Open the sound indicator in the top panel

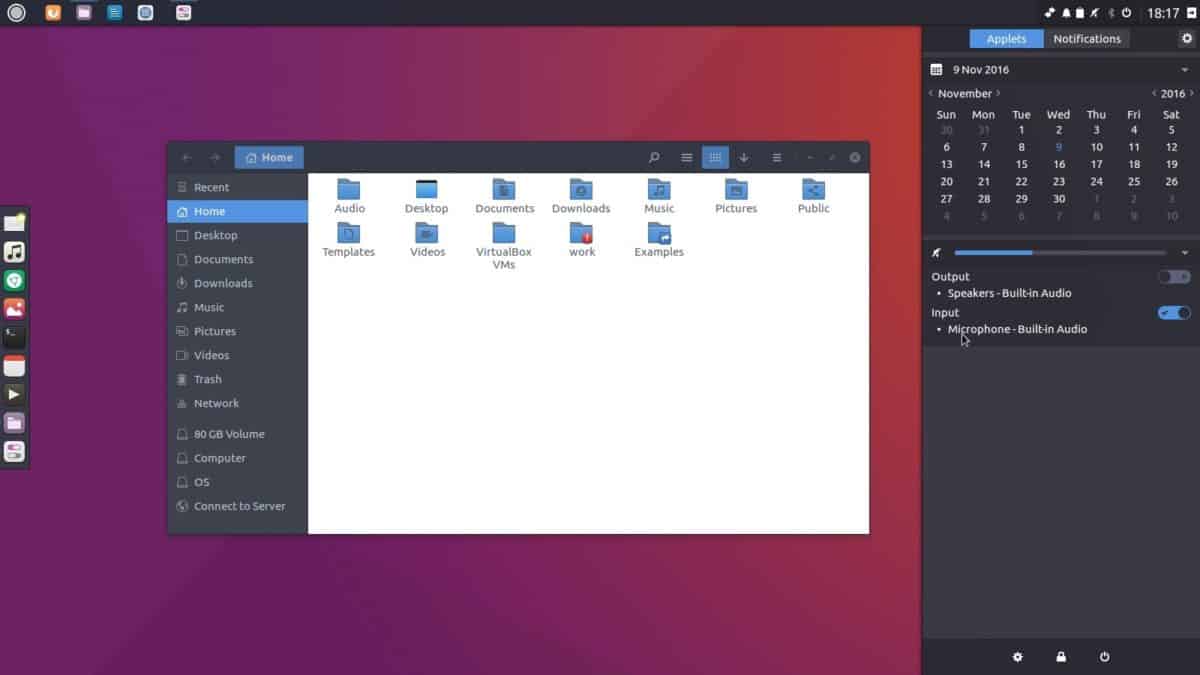coord(1093,13)
